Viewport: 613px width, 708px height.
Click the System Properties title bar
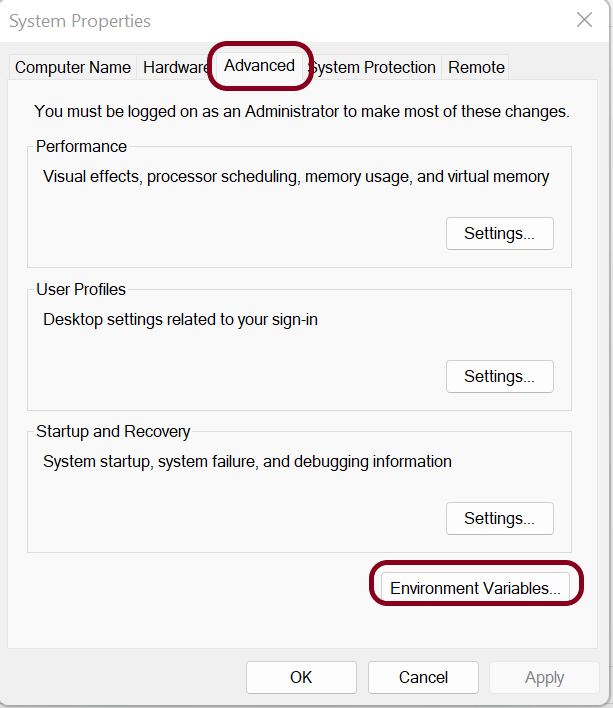250,20
